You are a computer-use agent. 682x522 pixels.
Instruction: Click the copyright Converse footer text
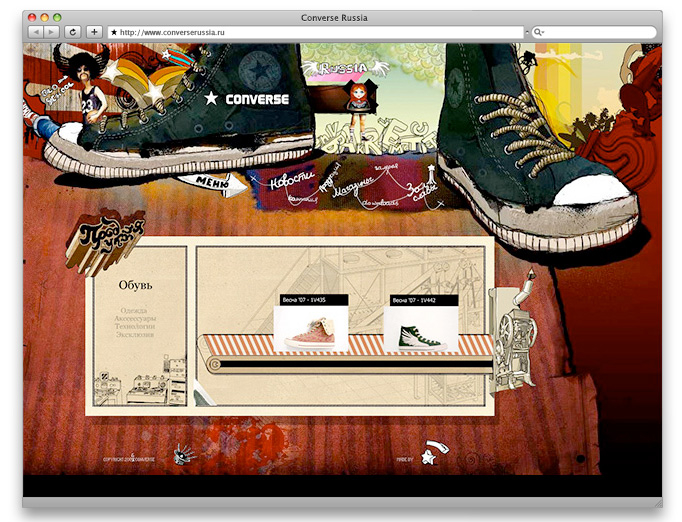pyautogui.click(x=129, y=459)
